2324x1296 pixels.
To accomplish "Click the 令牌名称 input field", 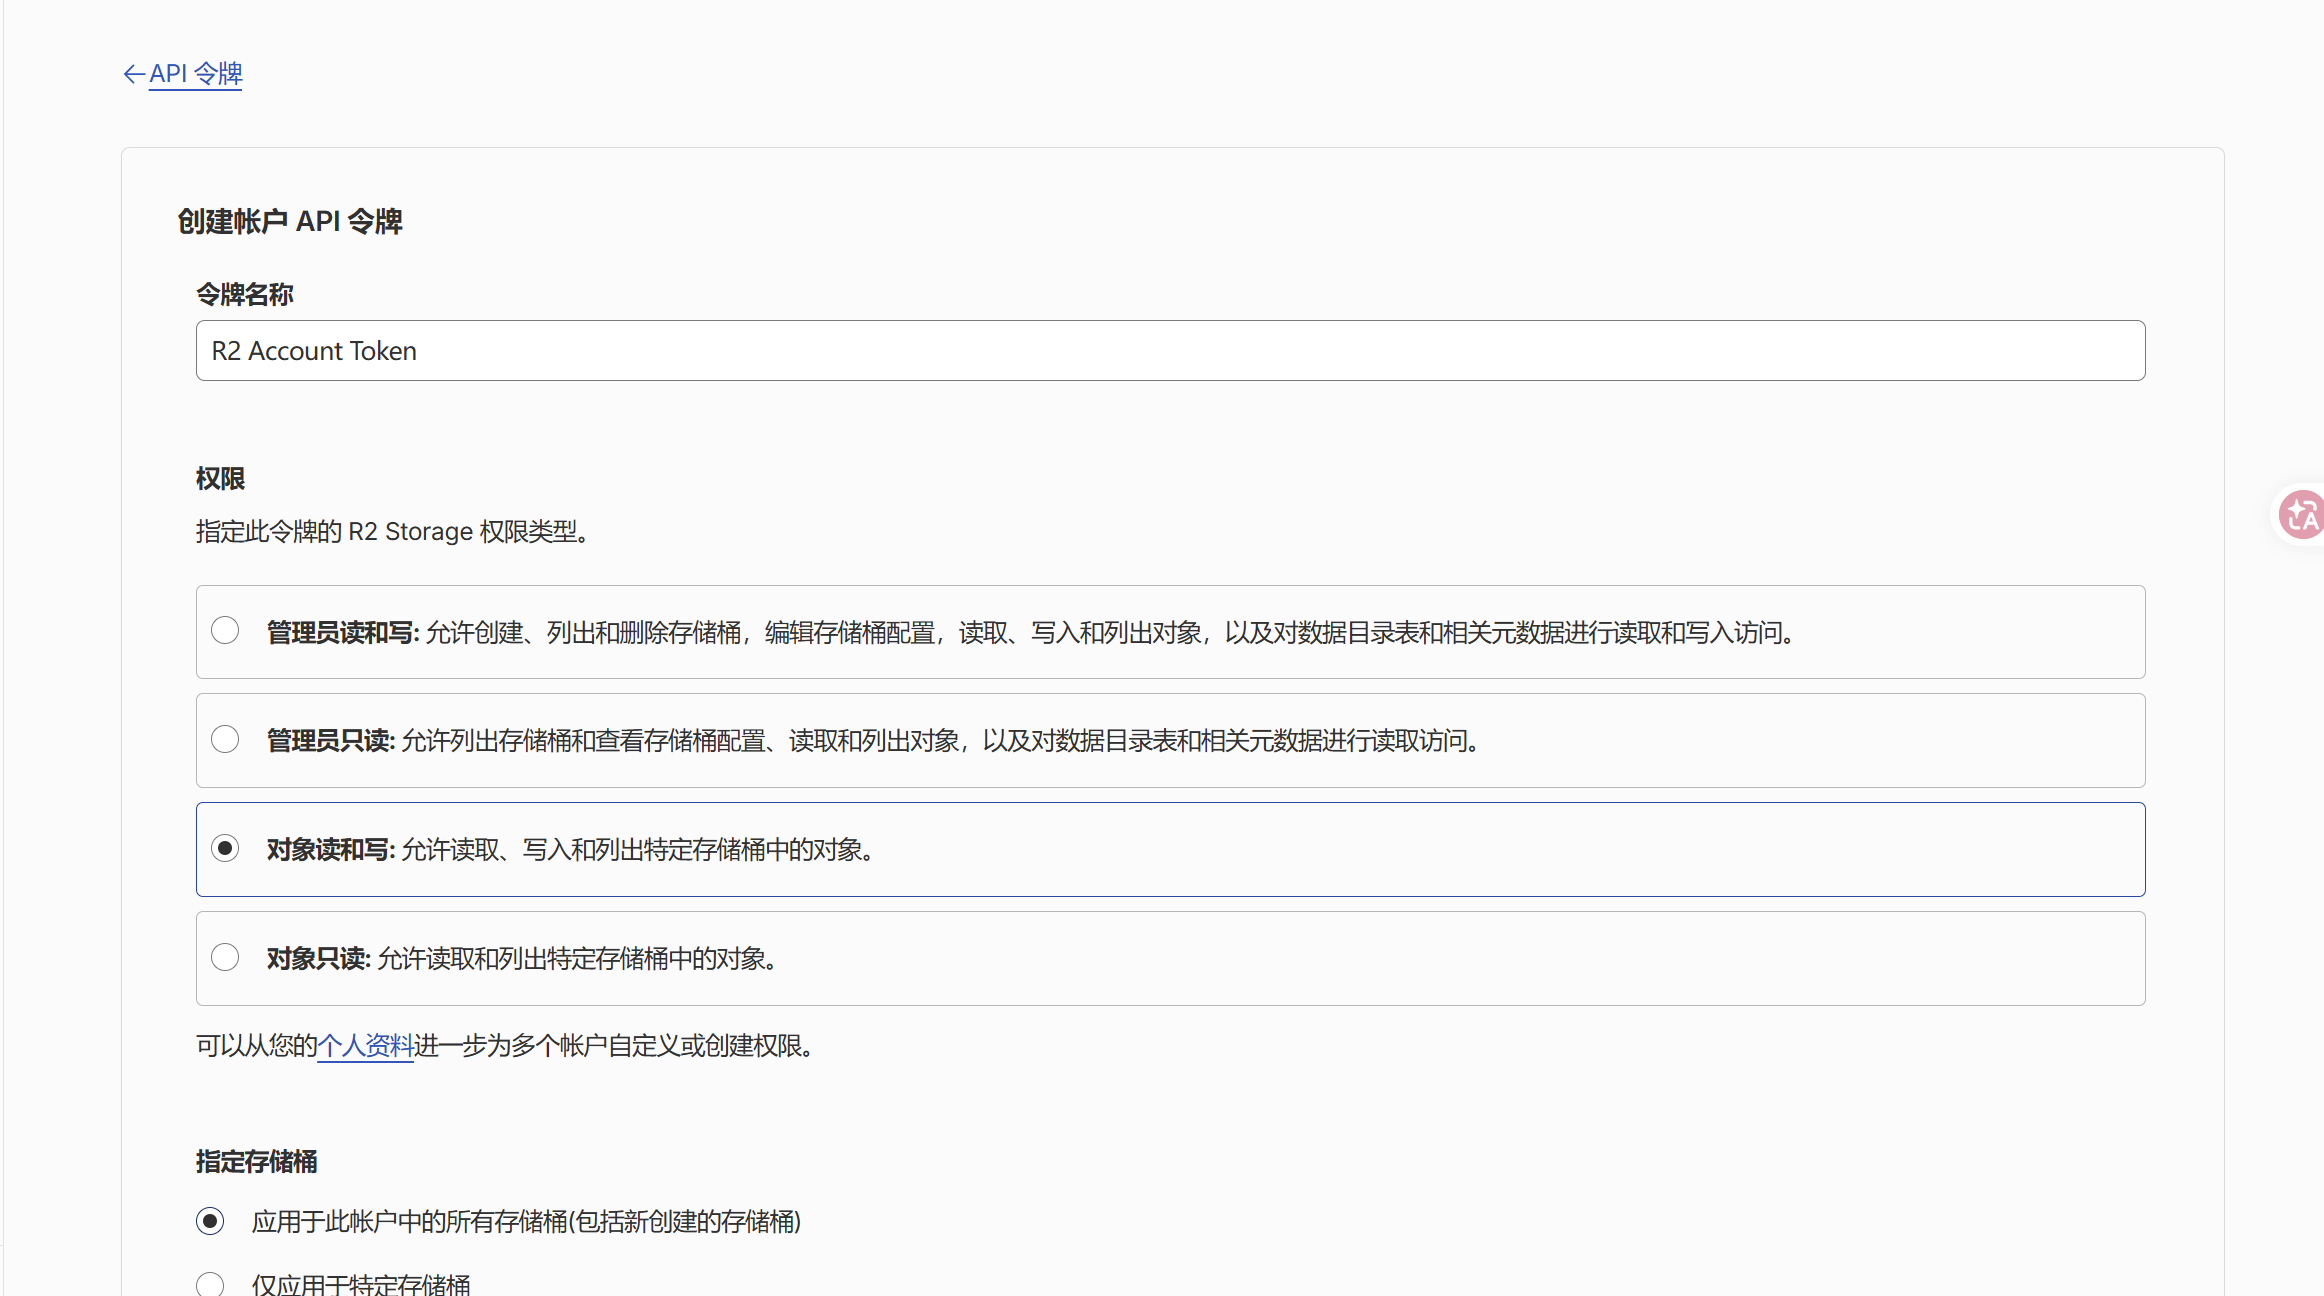I will (x=1170, y=350).
